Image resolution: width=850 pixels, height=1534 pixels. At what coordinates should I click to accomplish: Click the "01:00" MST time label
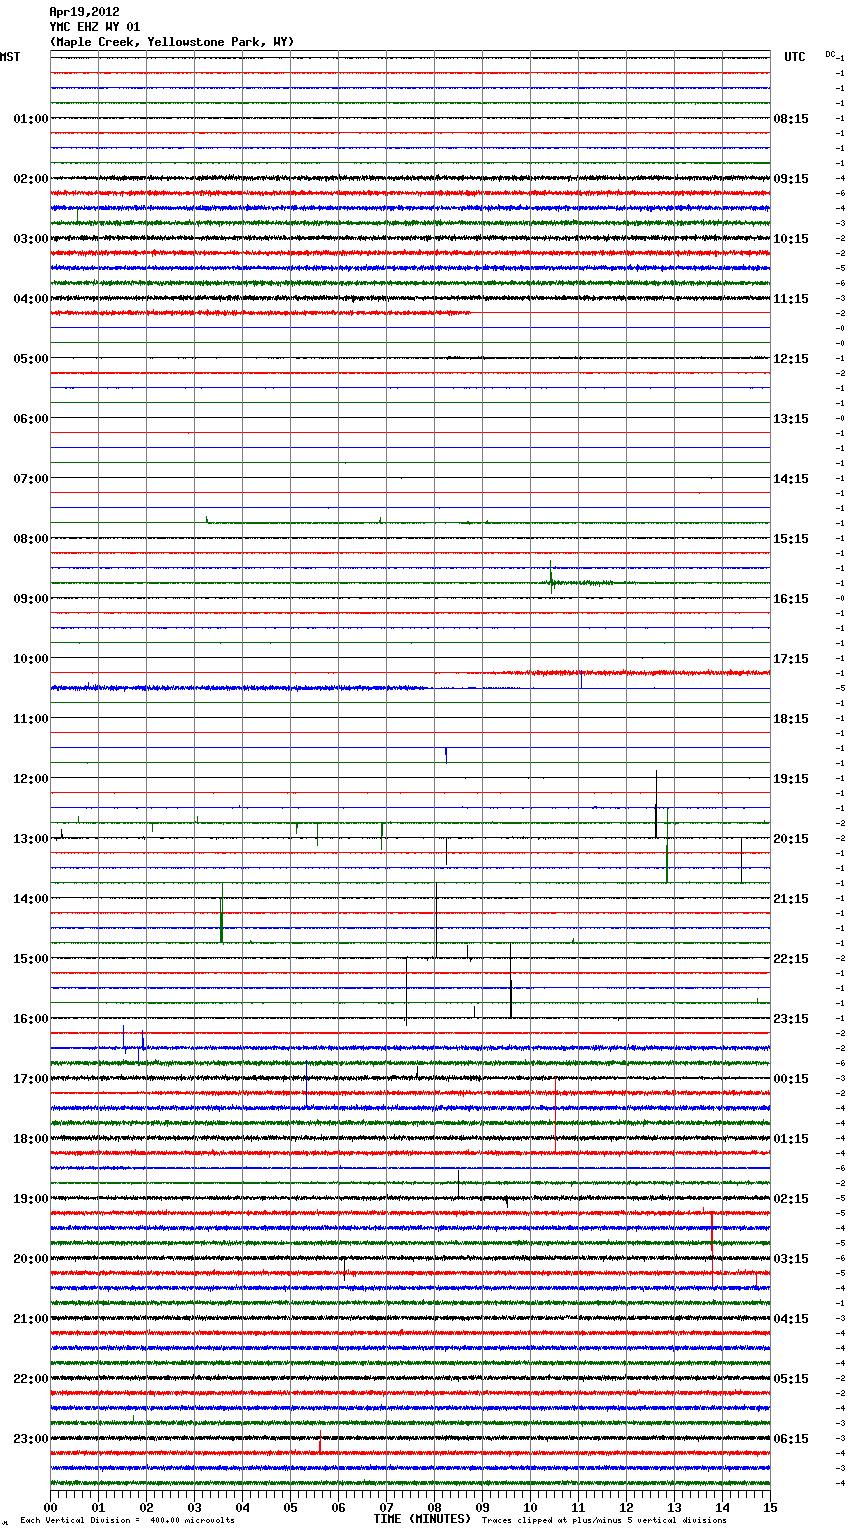pos(31,119)
